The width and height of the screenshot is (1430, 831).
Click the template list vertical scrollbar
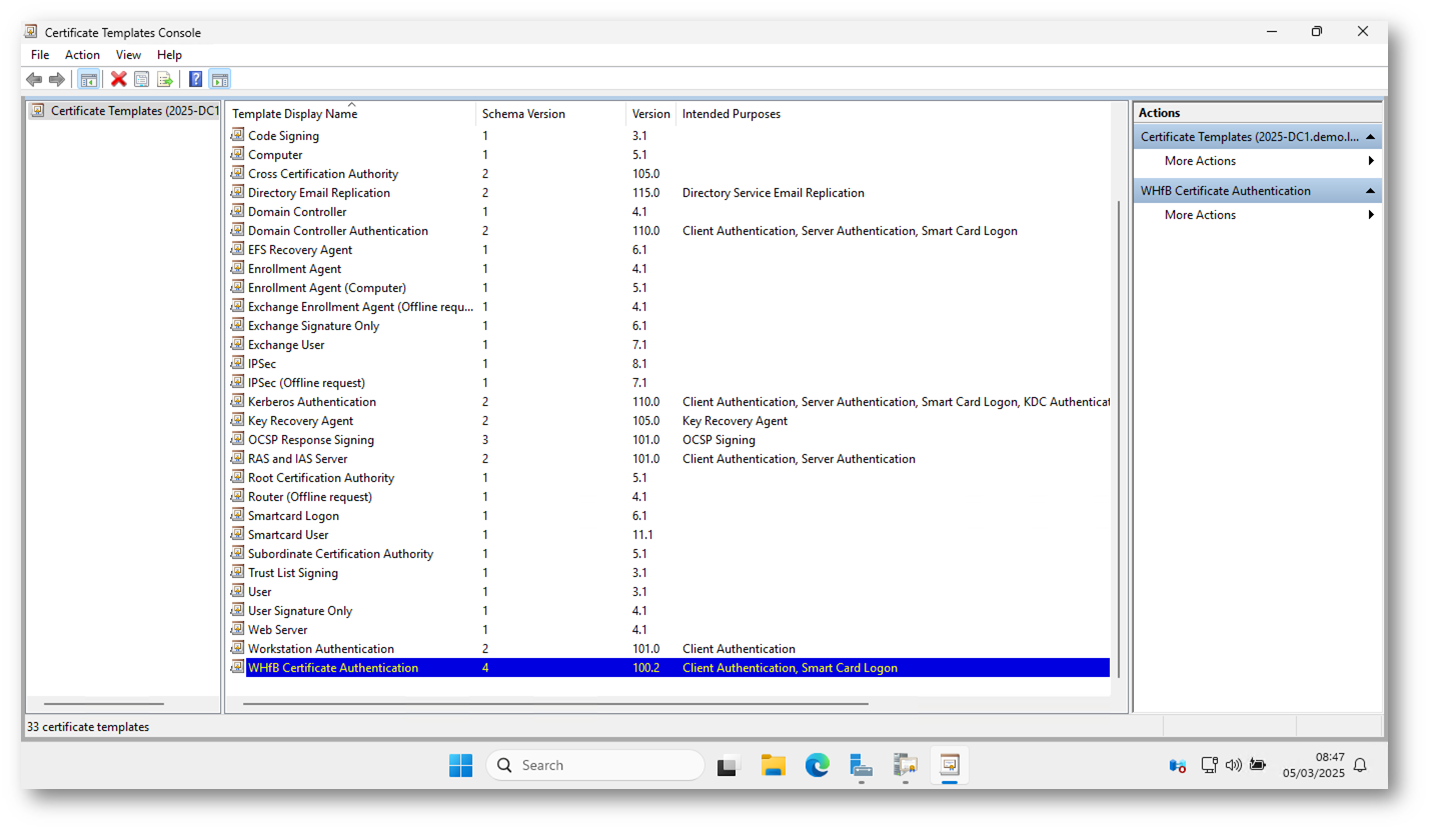(1118, 438)
